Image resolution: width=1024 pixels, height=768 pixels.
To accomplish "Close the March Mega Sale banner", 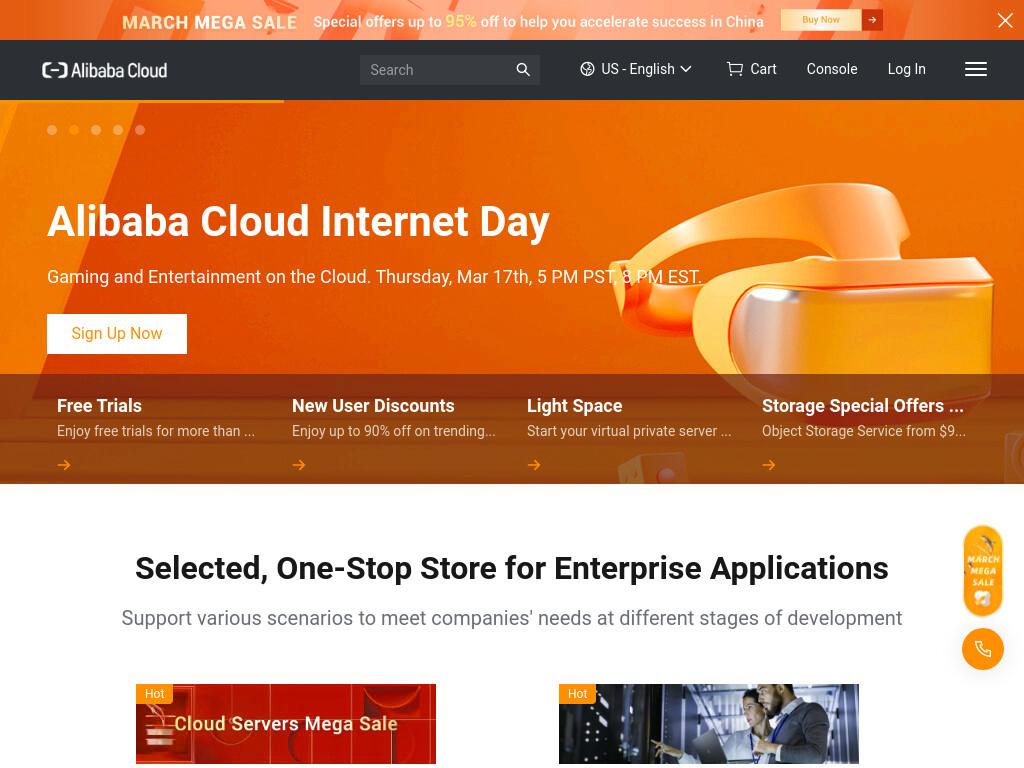I will (1005, 20).
